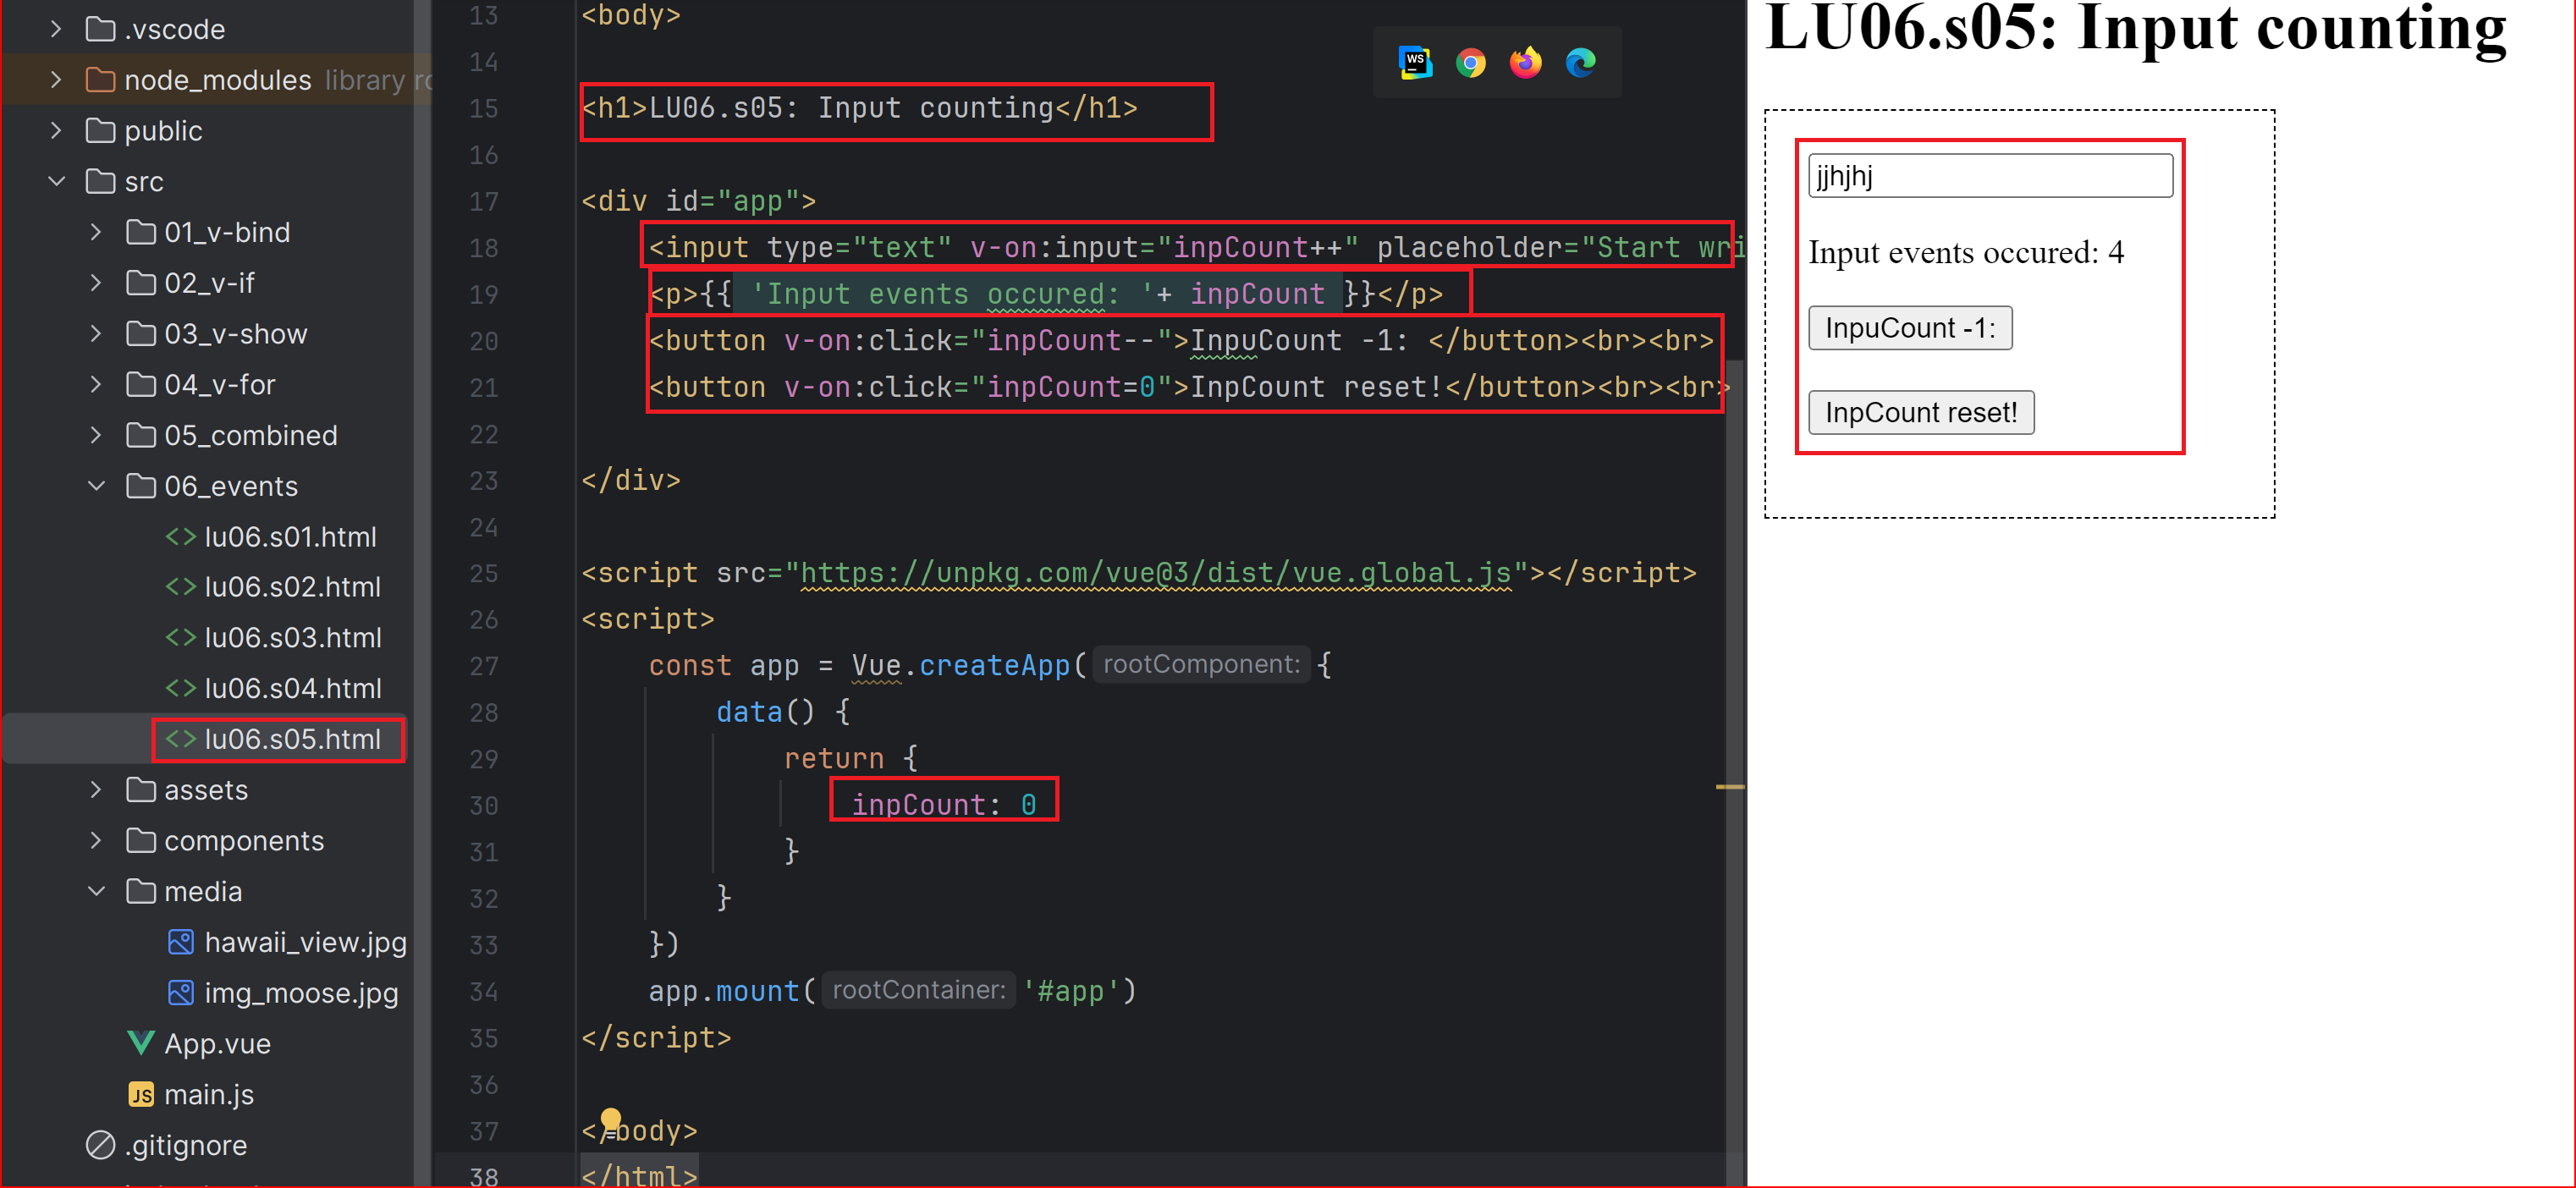2576x1188 pixels.
Task: Open main.js from the tree
Action: pyautogui.click(x=208, y=1094)
